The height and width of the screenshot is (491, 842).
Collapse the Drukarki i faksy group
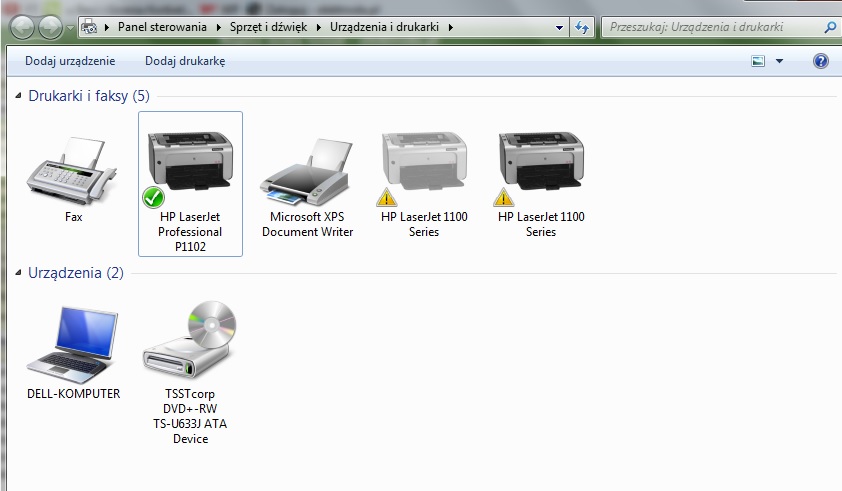(18, 96)
